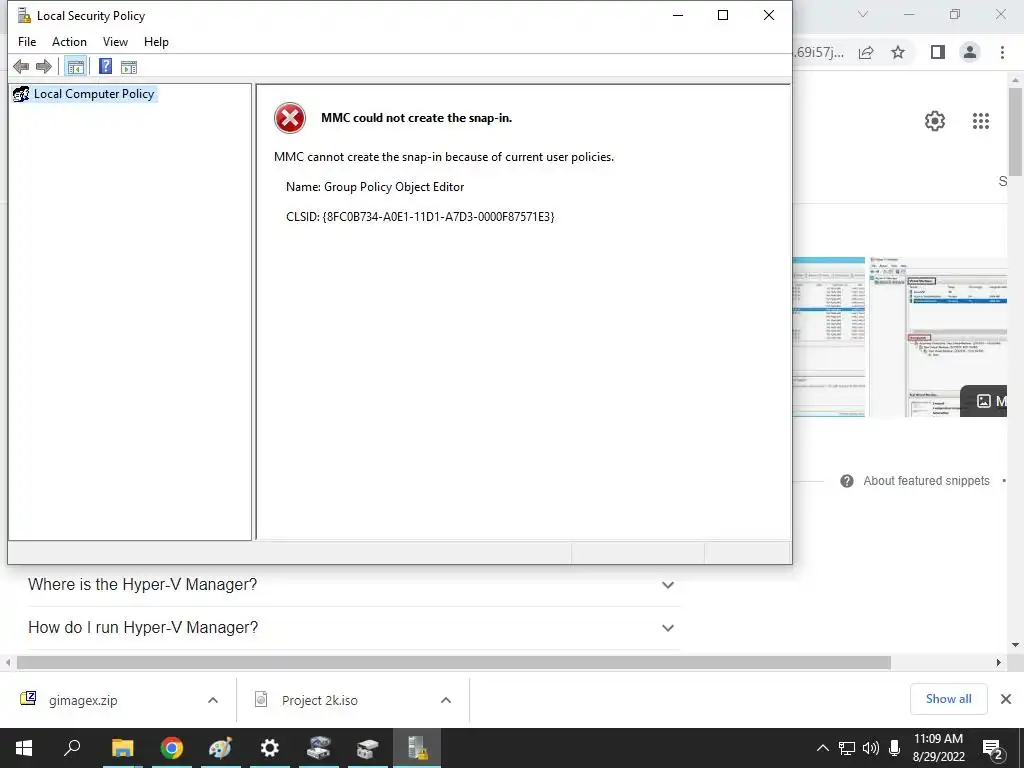This screenshot has width=1024, height=768.
Task: Open Chrome three-dot menu
Action: 1002,52
